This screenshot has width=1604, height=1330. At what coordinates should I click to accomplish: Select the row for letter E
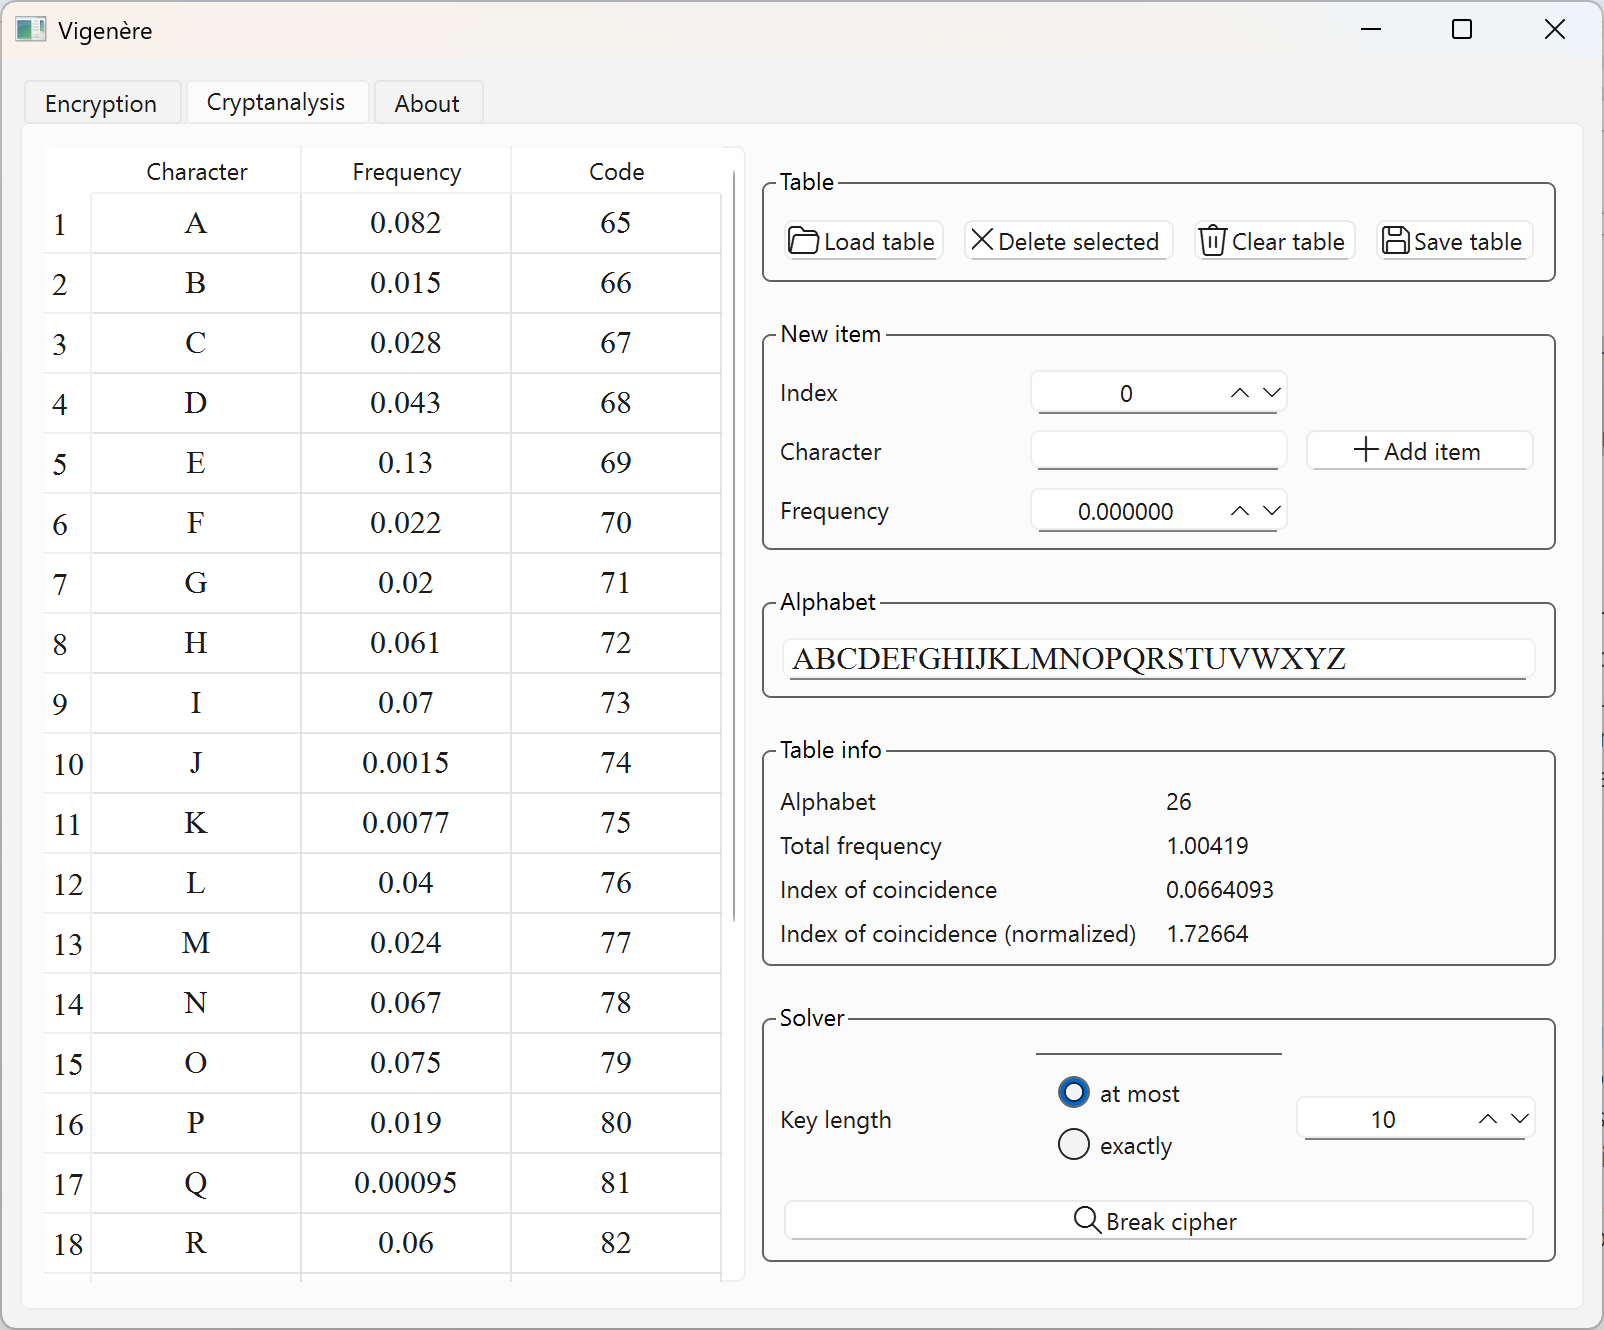pyautogui.click(x=196, y=463)
